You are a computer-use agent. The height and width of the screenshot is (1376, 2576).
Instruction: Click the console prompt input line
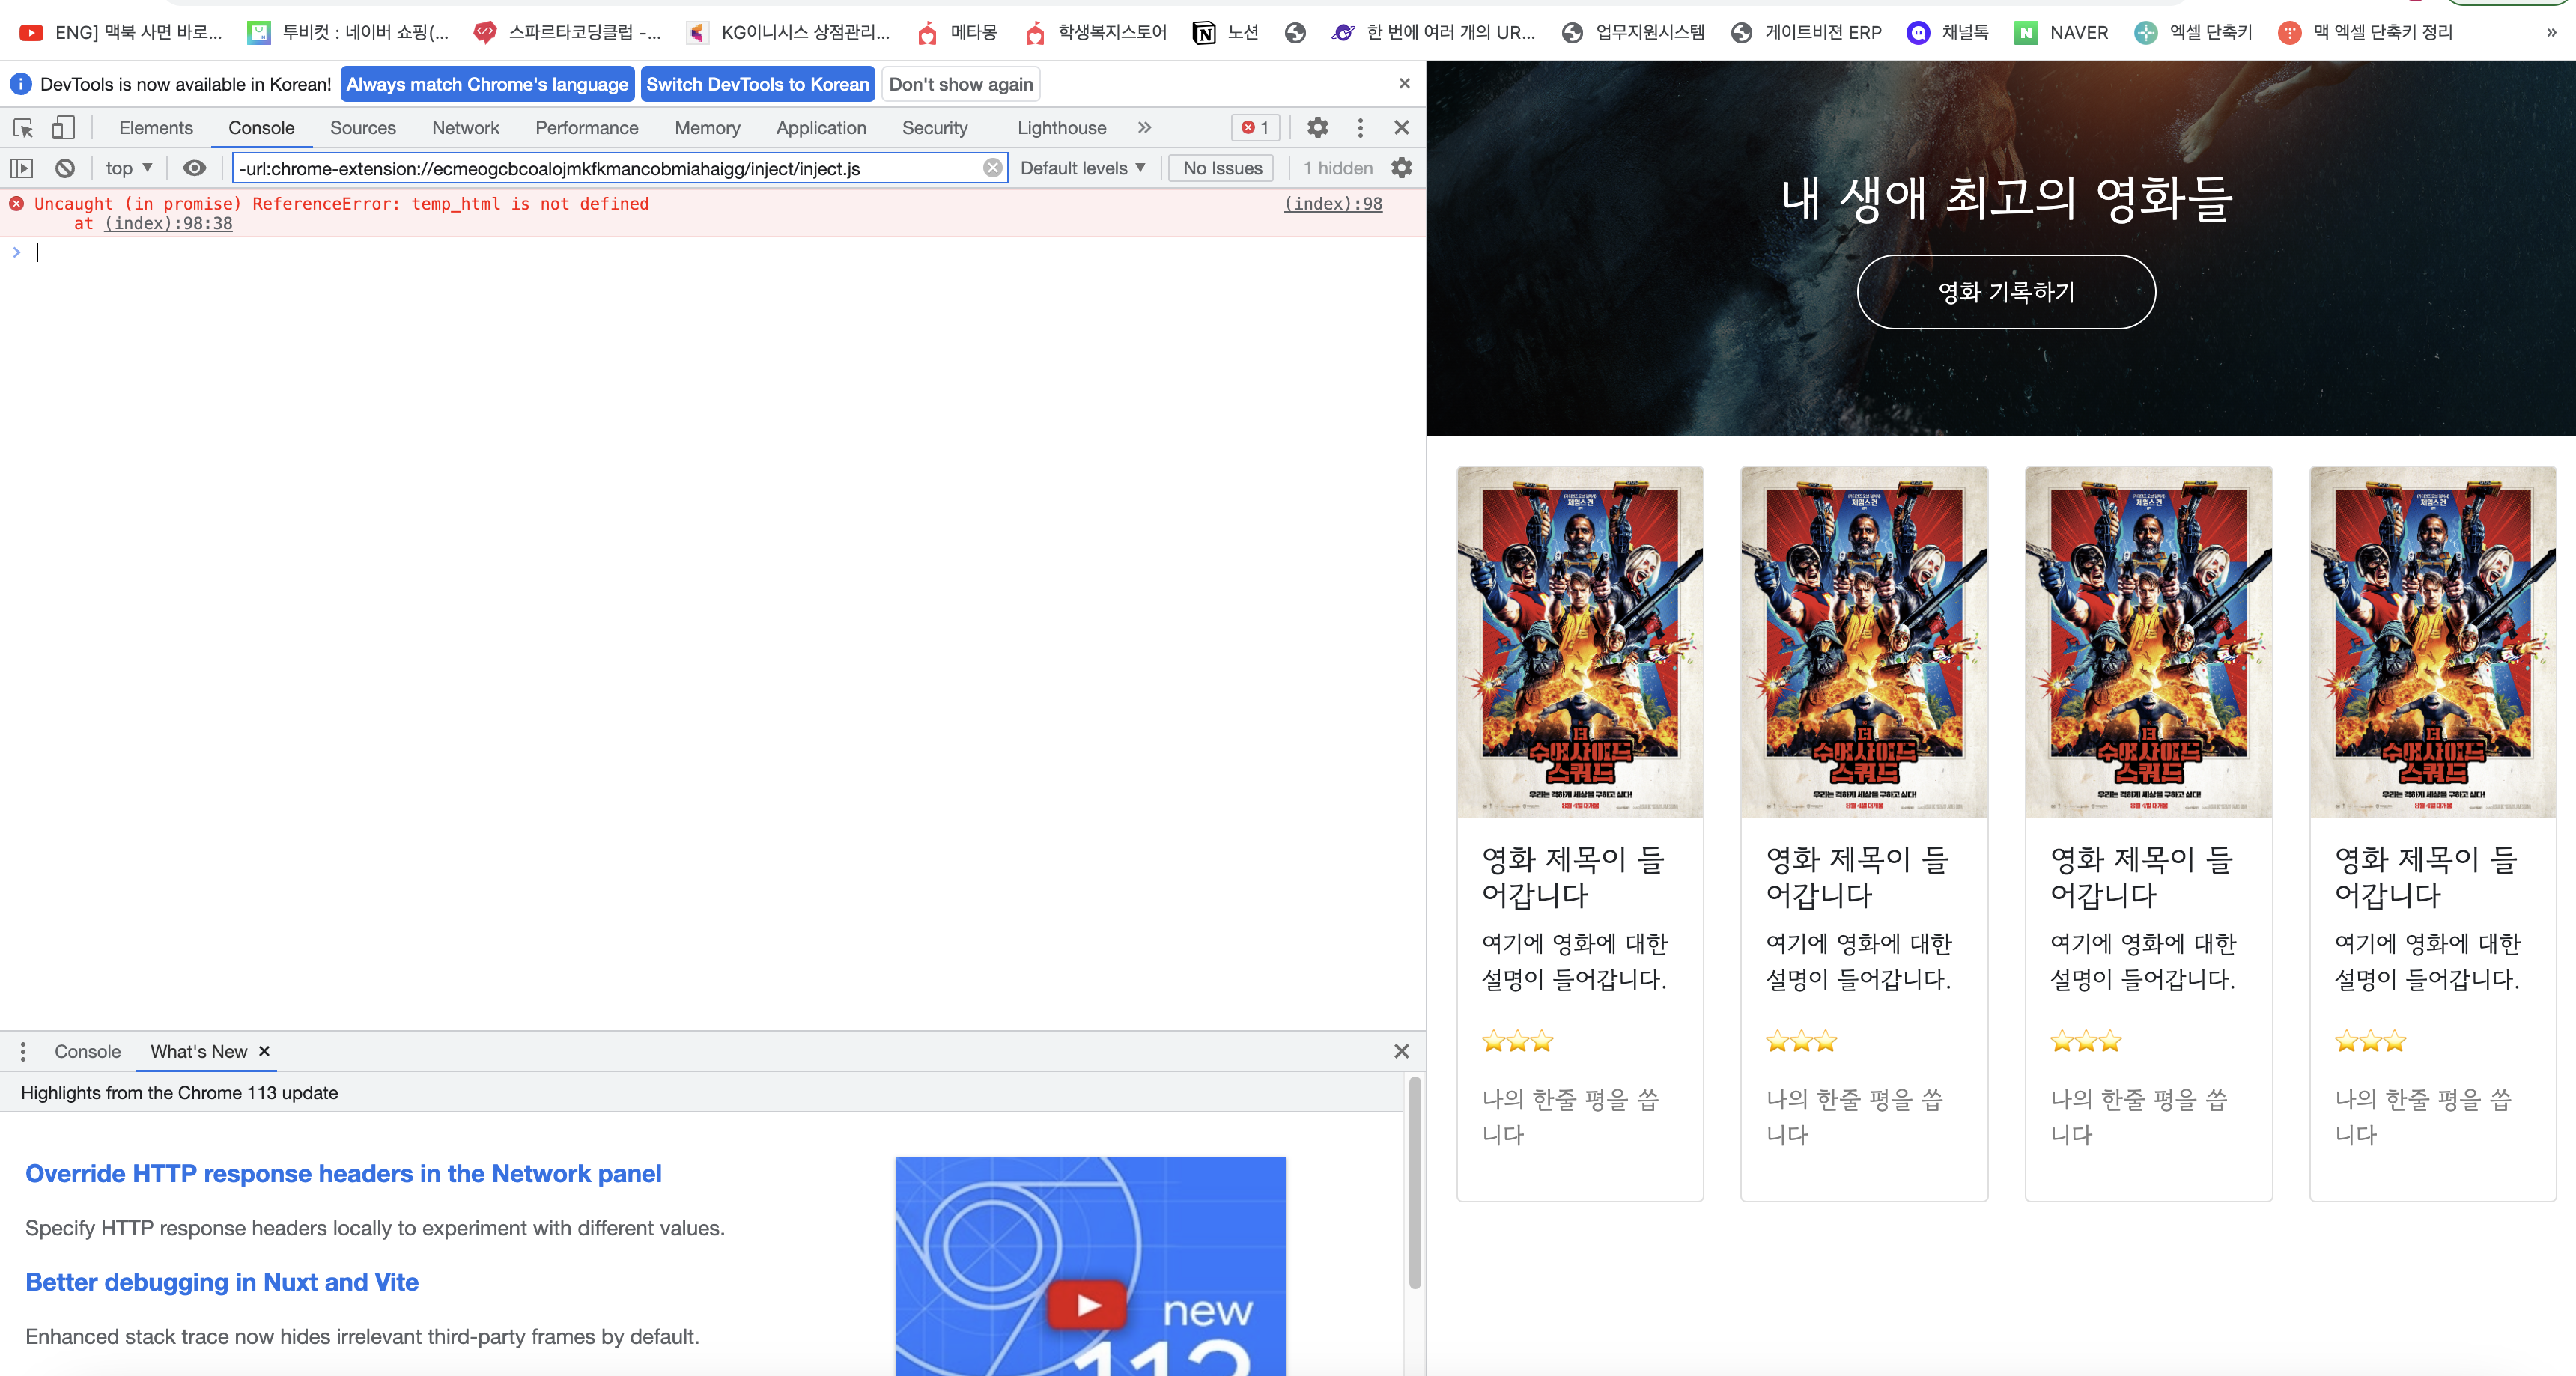click(720, 253)
